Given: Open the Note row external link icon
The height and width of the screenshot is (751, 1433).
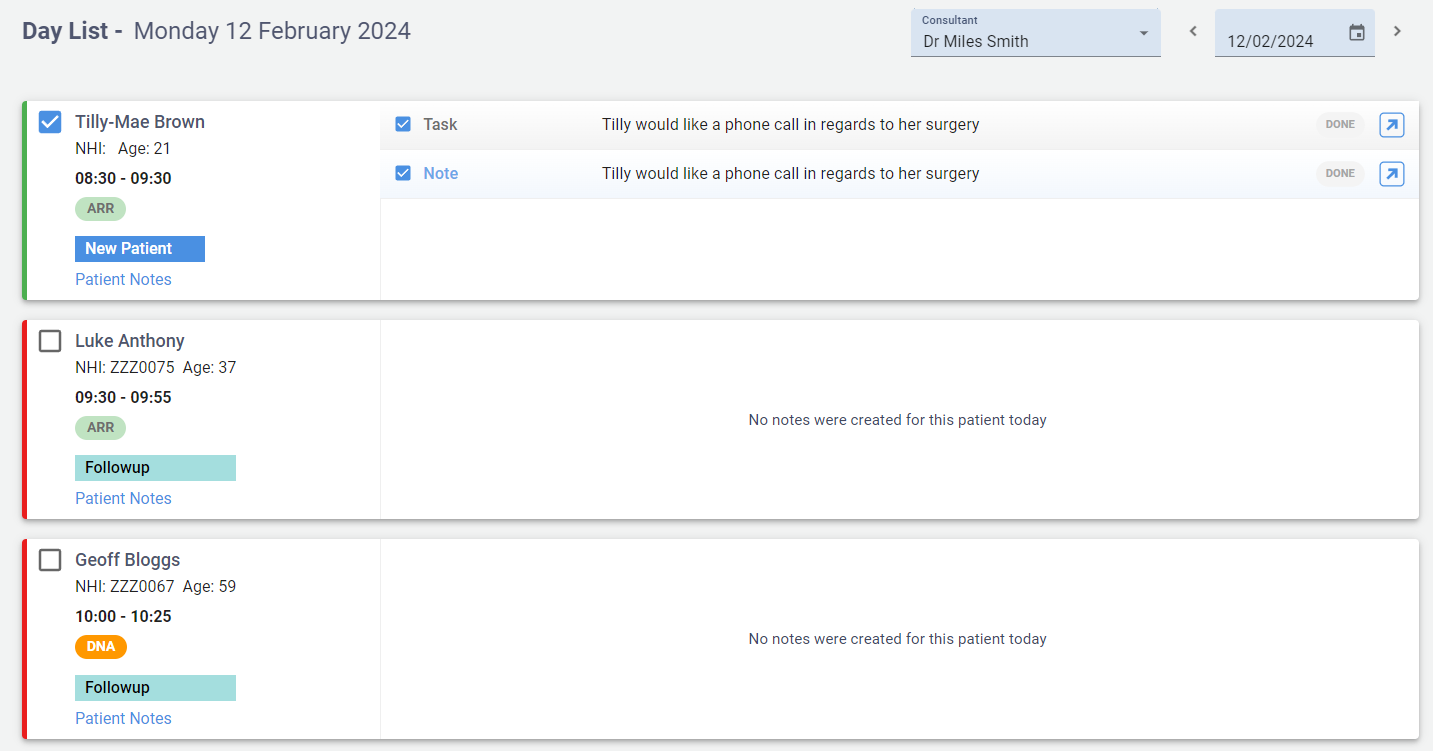Looking at the screenshot, I should coord(1391,174).
